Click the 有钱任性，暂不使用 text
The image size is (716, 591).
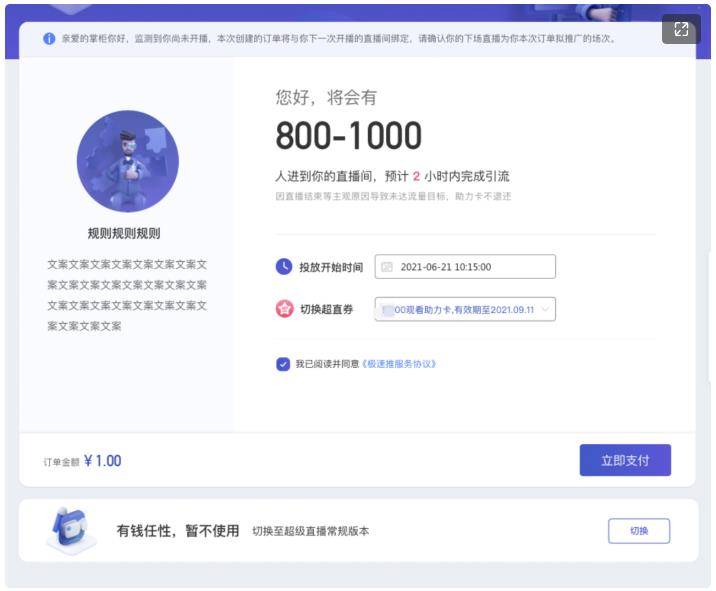coord(178,531)
